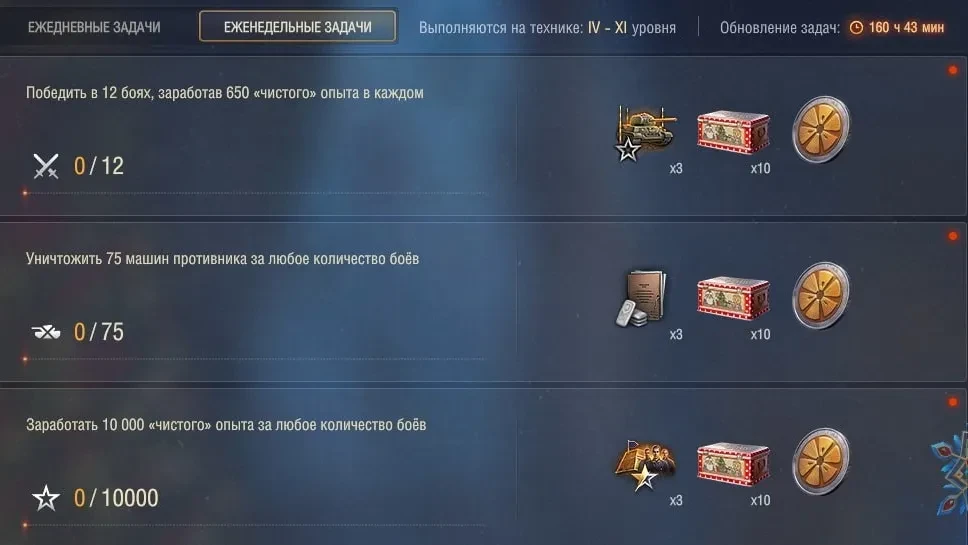Screen dimensions: 968x545
Task: Click the orange coin in first task
Action: click(821, 129)
